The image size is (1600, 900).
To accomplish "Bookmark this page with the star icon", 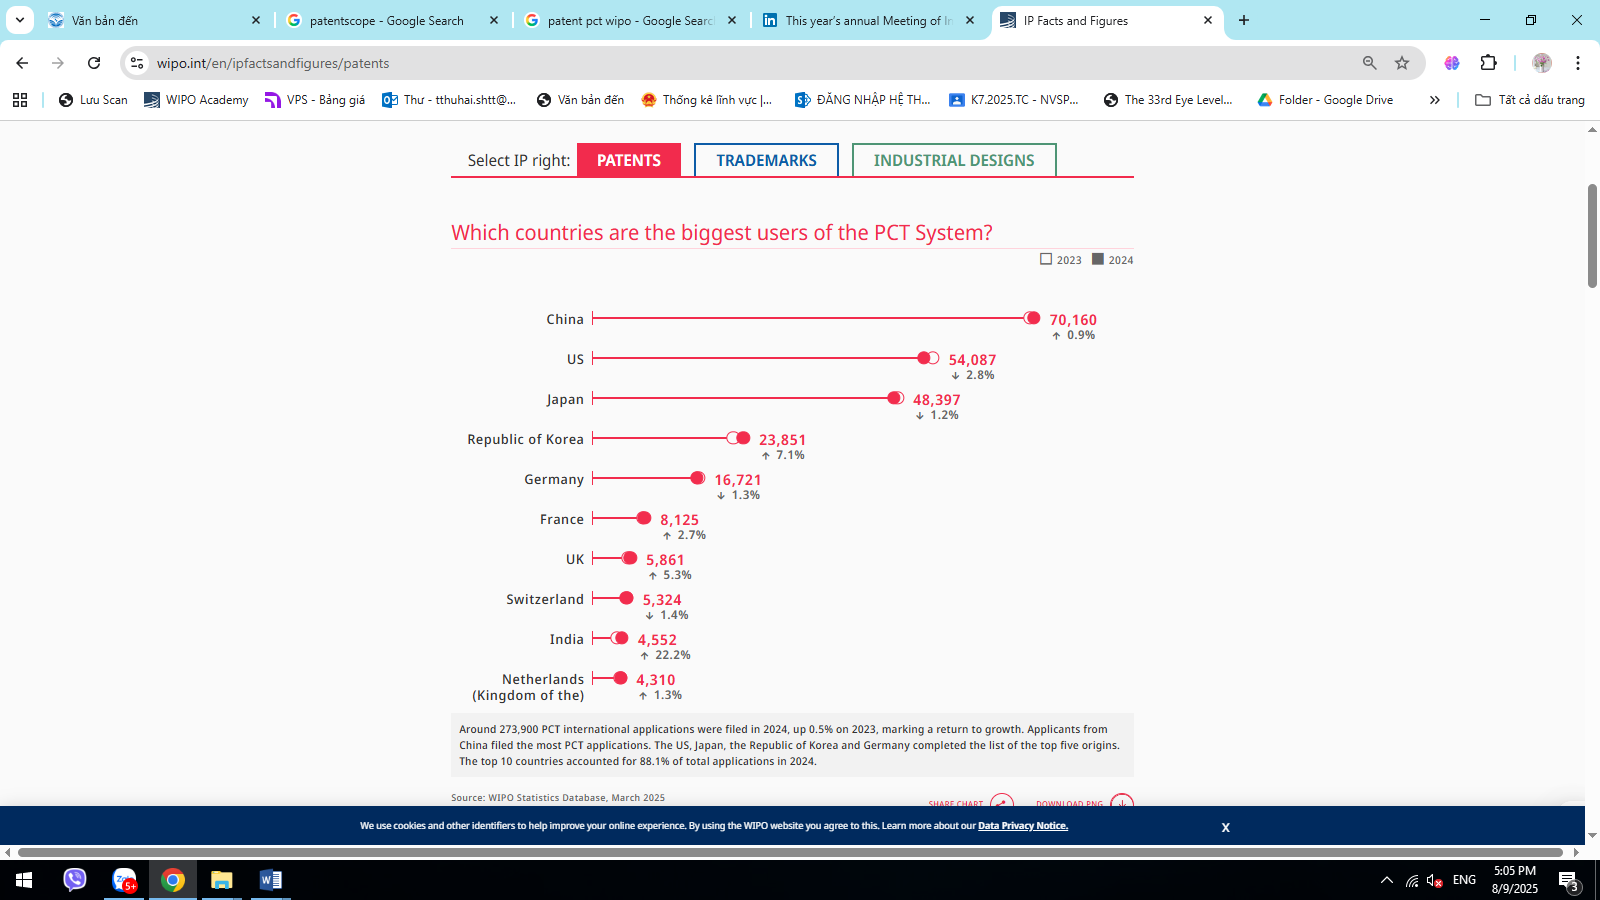I will coord(1402,63).
